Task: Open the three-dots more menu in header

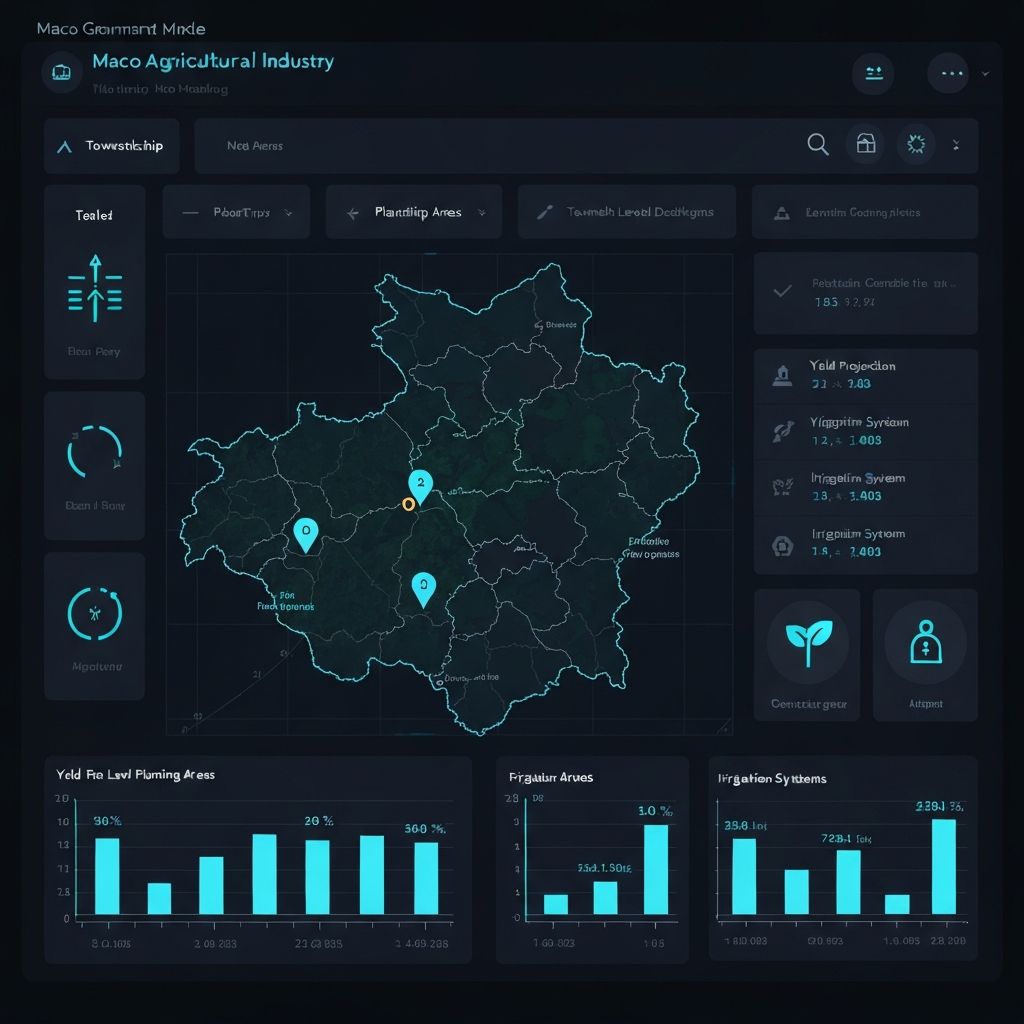Action: coord(949,72)
